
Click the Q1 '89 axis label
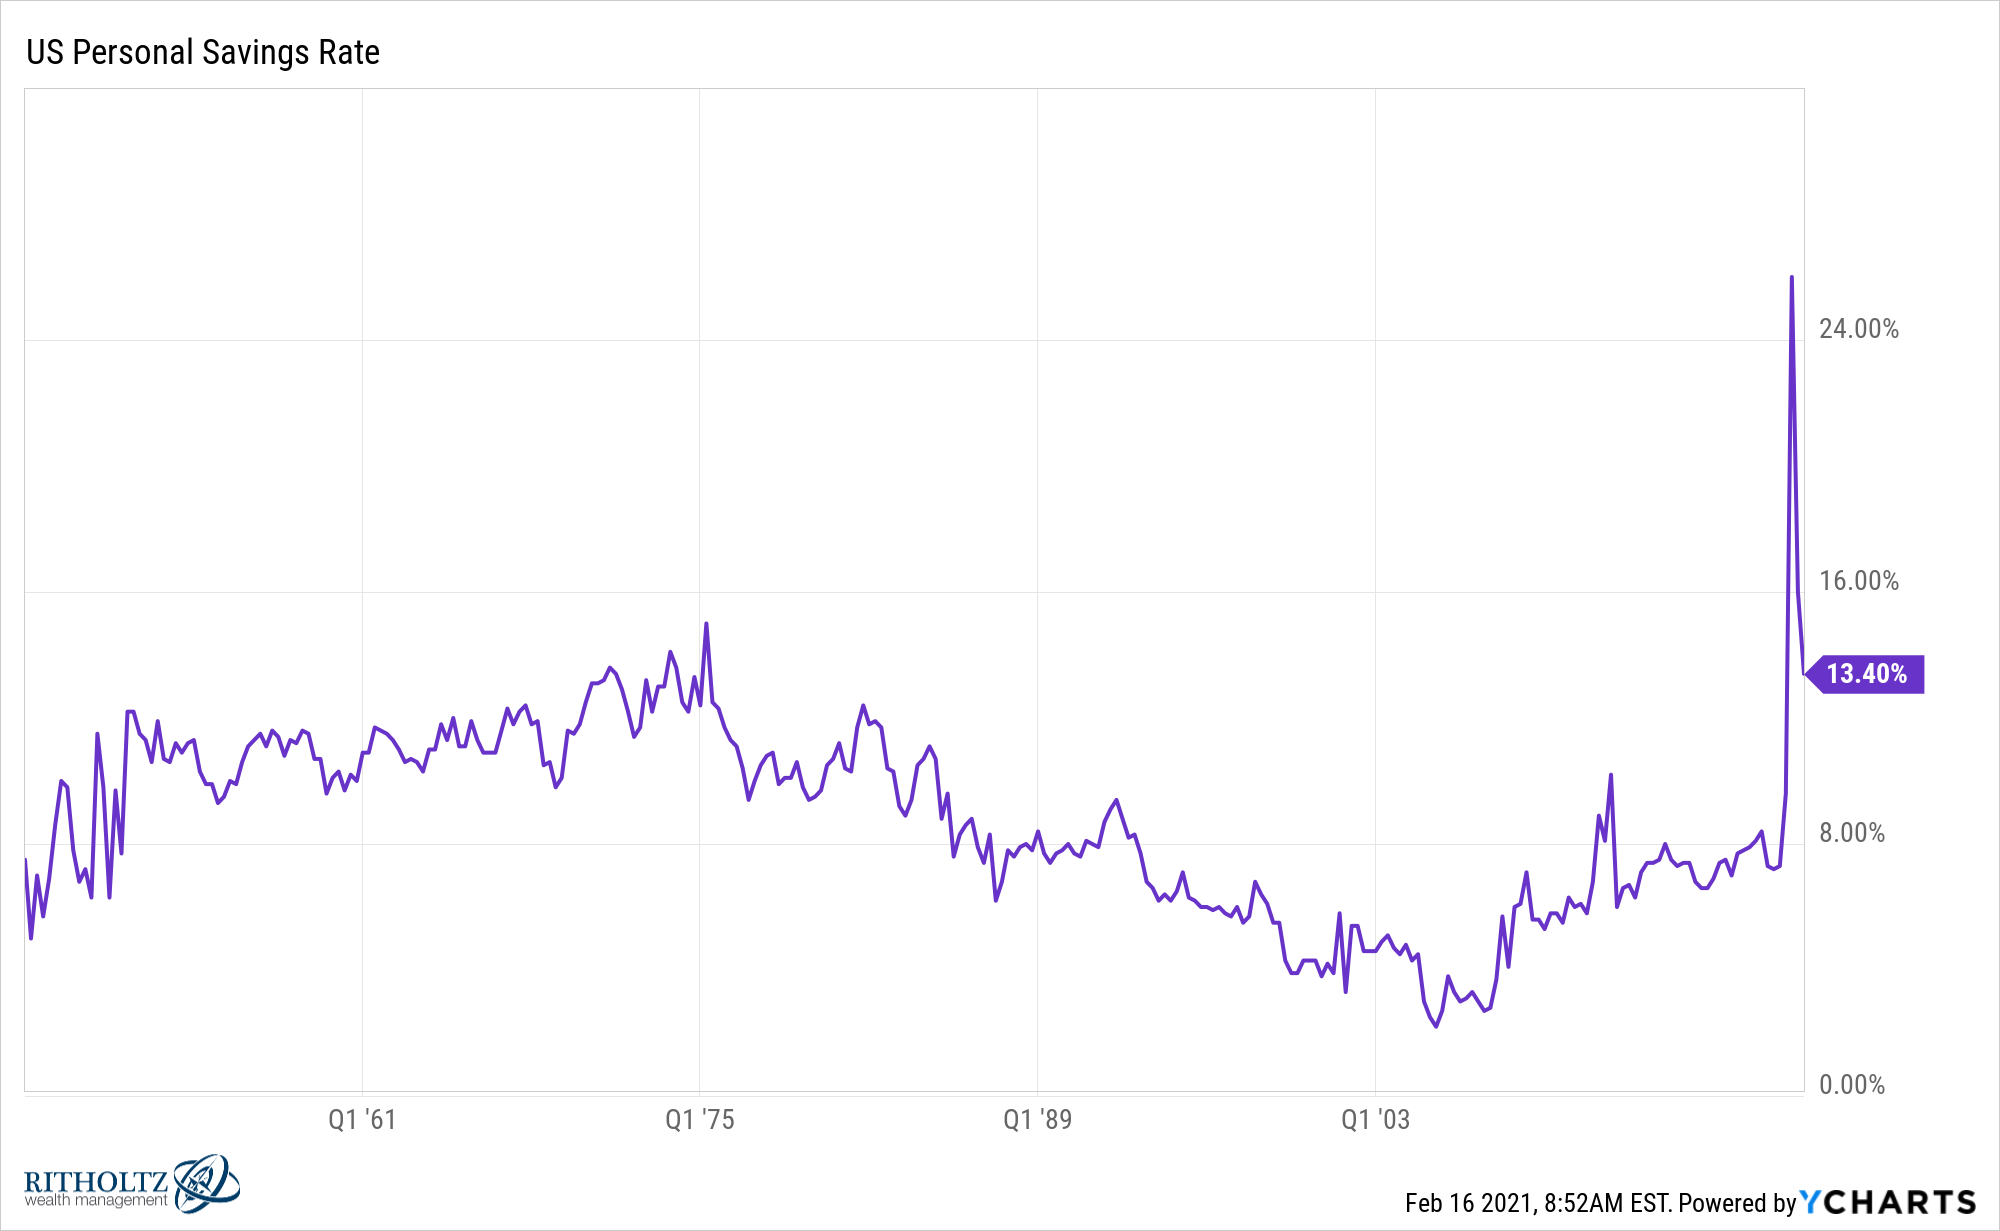click(1038, 1119)
